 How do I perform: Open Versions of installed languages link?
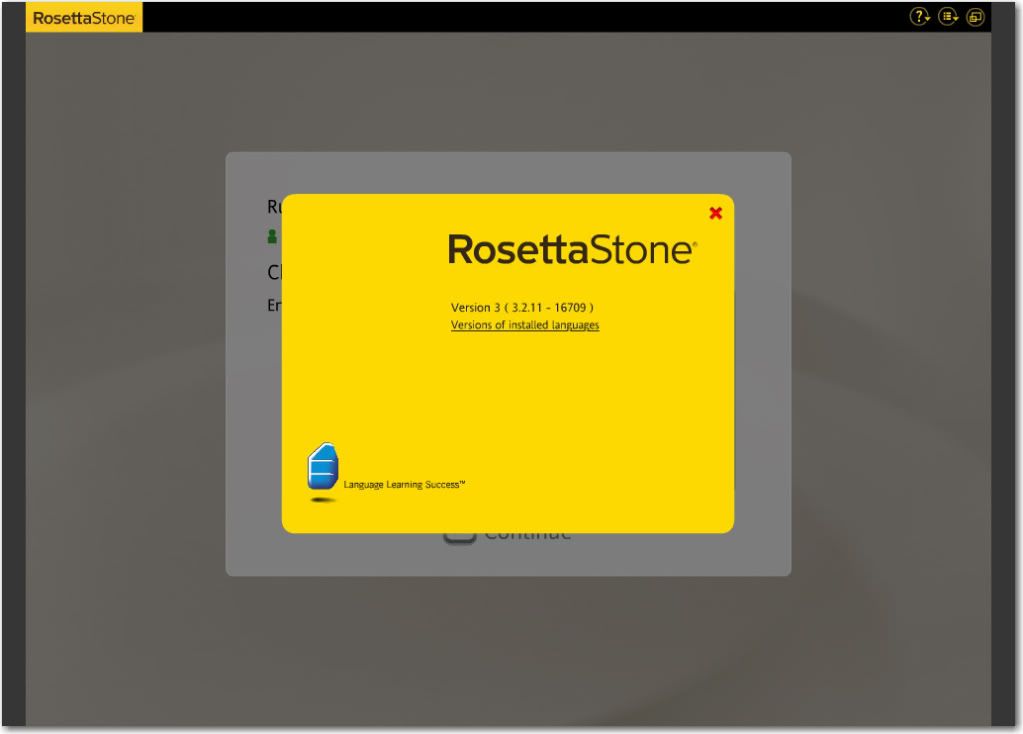click(525, 325)
